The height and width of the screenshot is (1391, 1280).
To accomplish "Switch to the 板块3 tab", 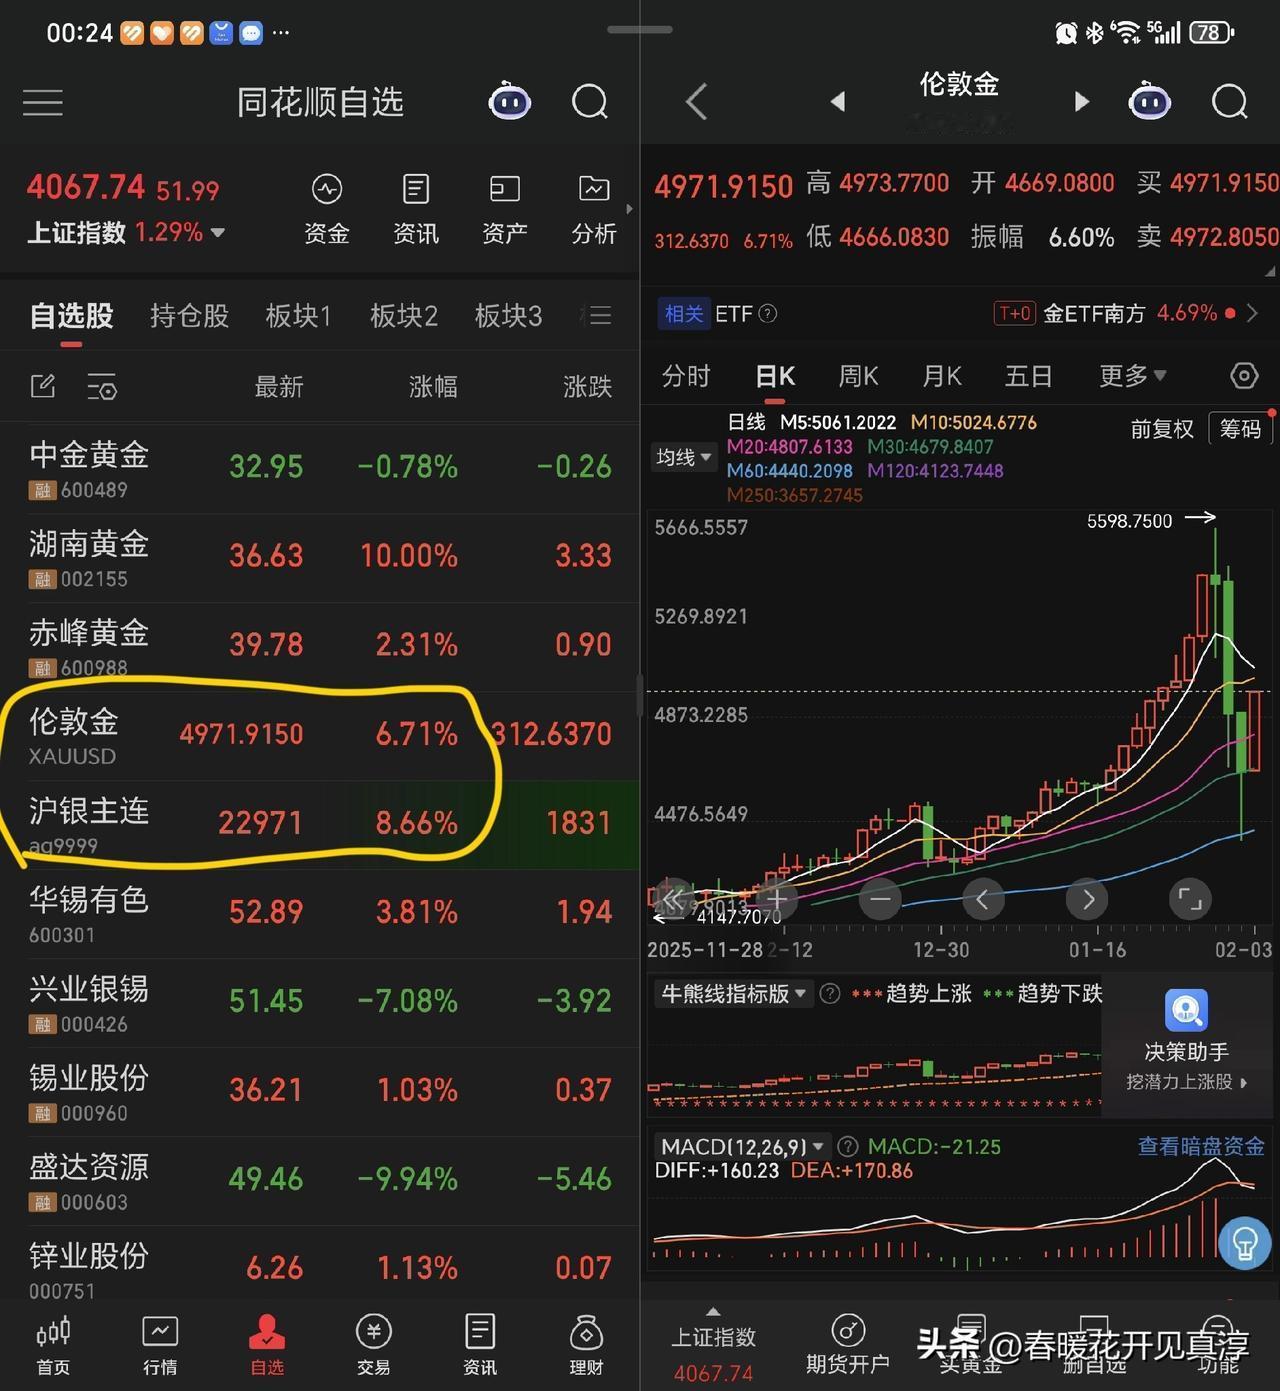I will pos(508,316).
